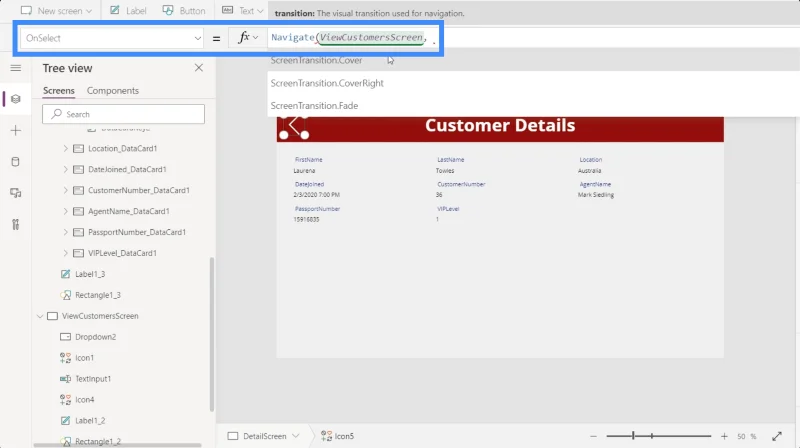This screenshot has height=448, width=800.
Task: Insert a Label from the toolbar
Action: (129, 11)
